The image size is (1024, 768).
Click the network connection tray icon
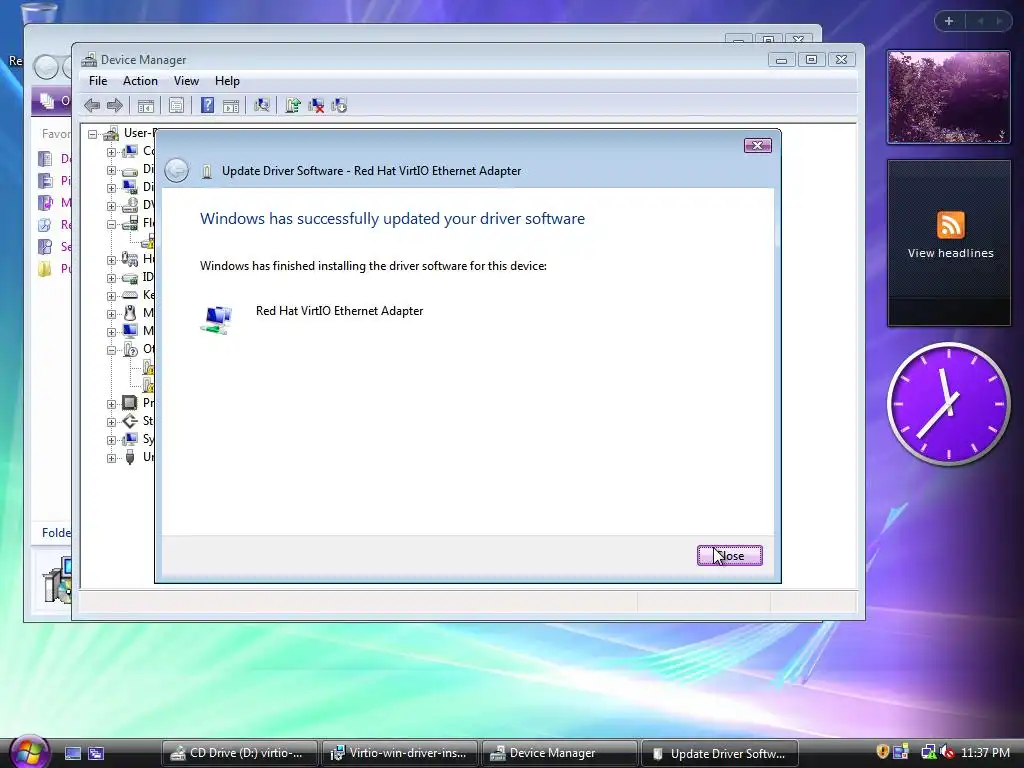coord(927,752)
